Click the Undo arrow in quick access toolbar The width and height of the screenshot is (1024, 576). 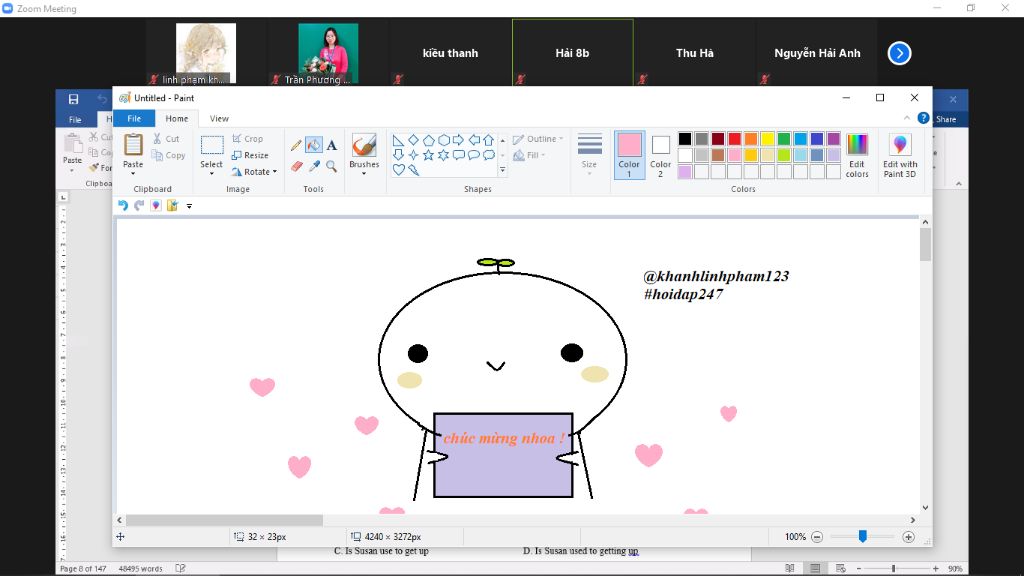click(122, 206)
